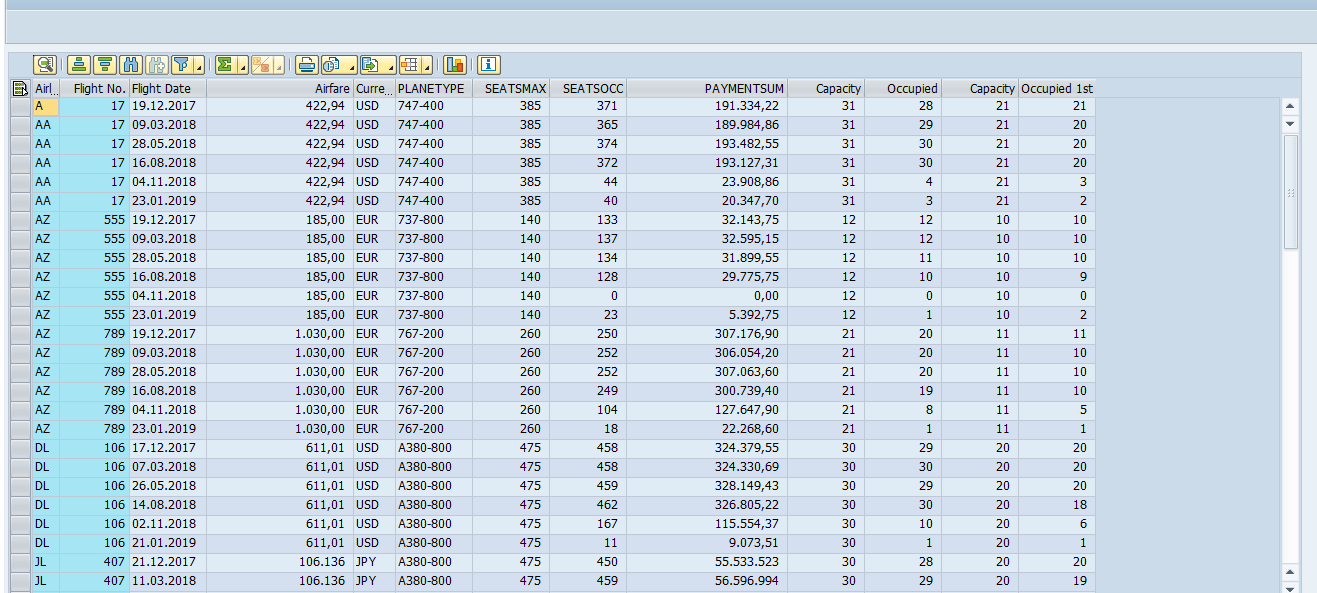Click flight date cell 07.03.2018
This screenshot has width=1317, height=593.
(168, 467)
